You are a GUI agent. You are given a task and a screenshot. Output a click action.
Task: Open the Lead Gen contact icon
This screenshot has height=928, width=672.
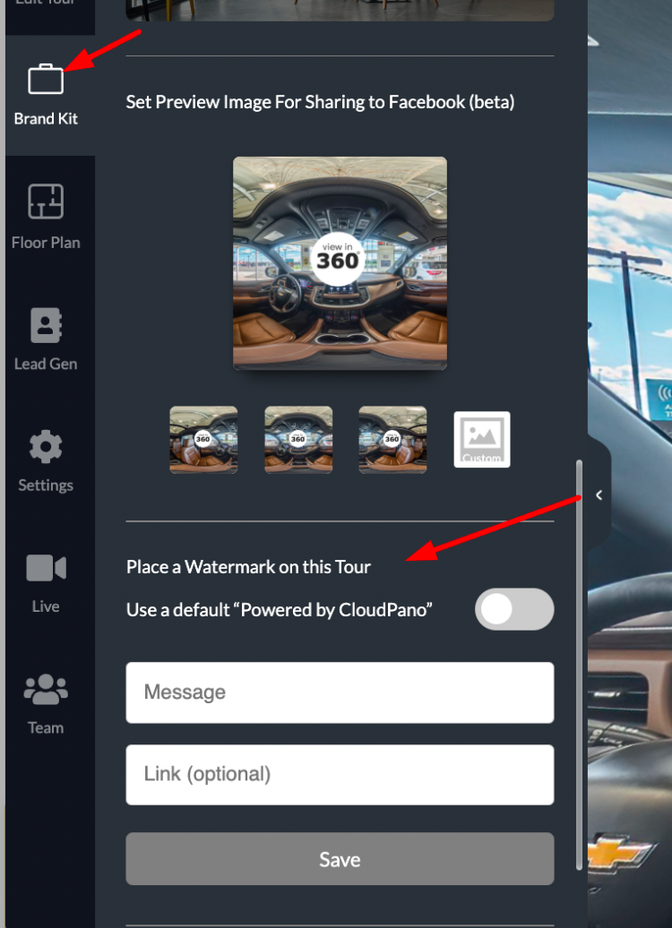[x=46, y=325]
